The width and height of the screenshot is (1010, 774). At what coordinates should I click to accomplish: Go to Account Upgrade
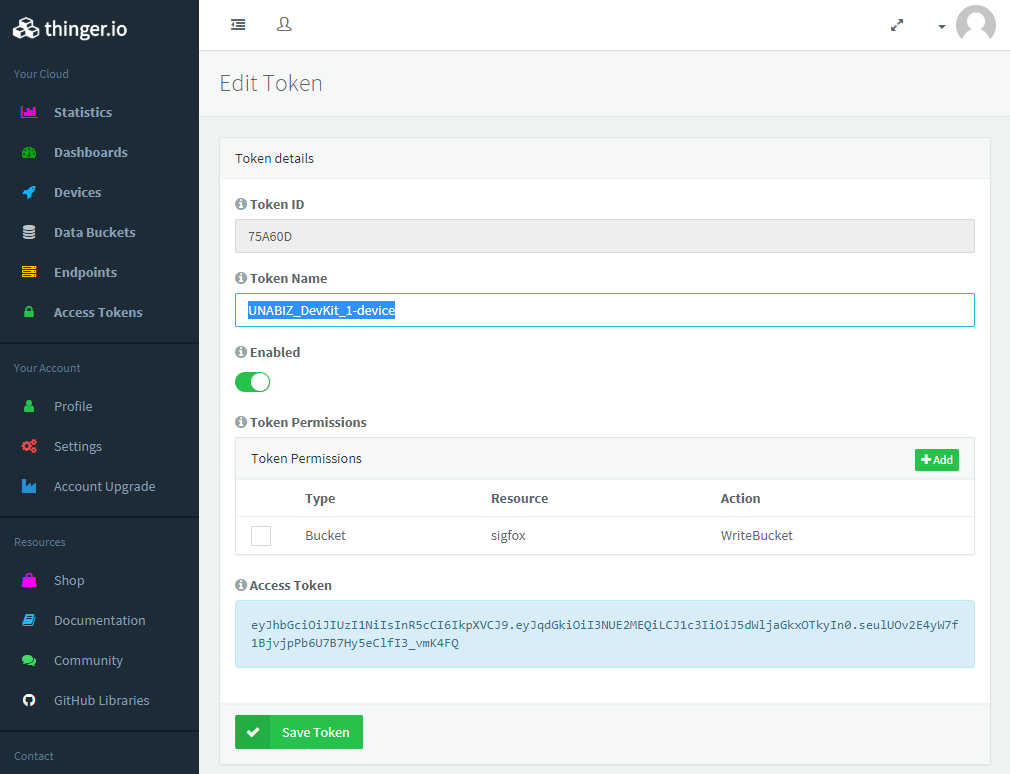click(x=104, y=486)
